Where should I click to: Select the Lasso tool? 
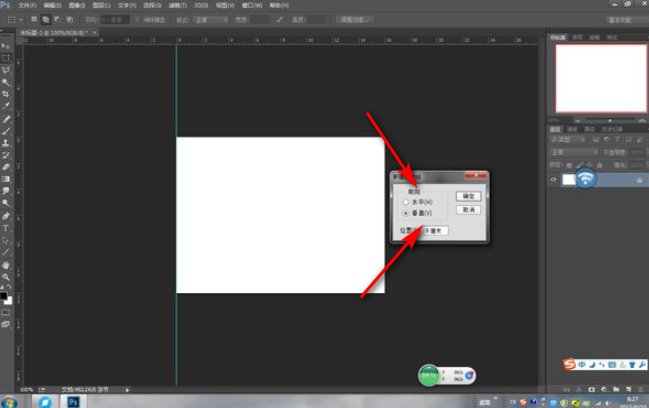5,70
